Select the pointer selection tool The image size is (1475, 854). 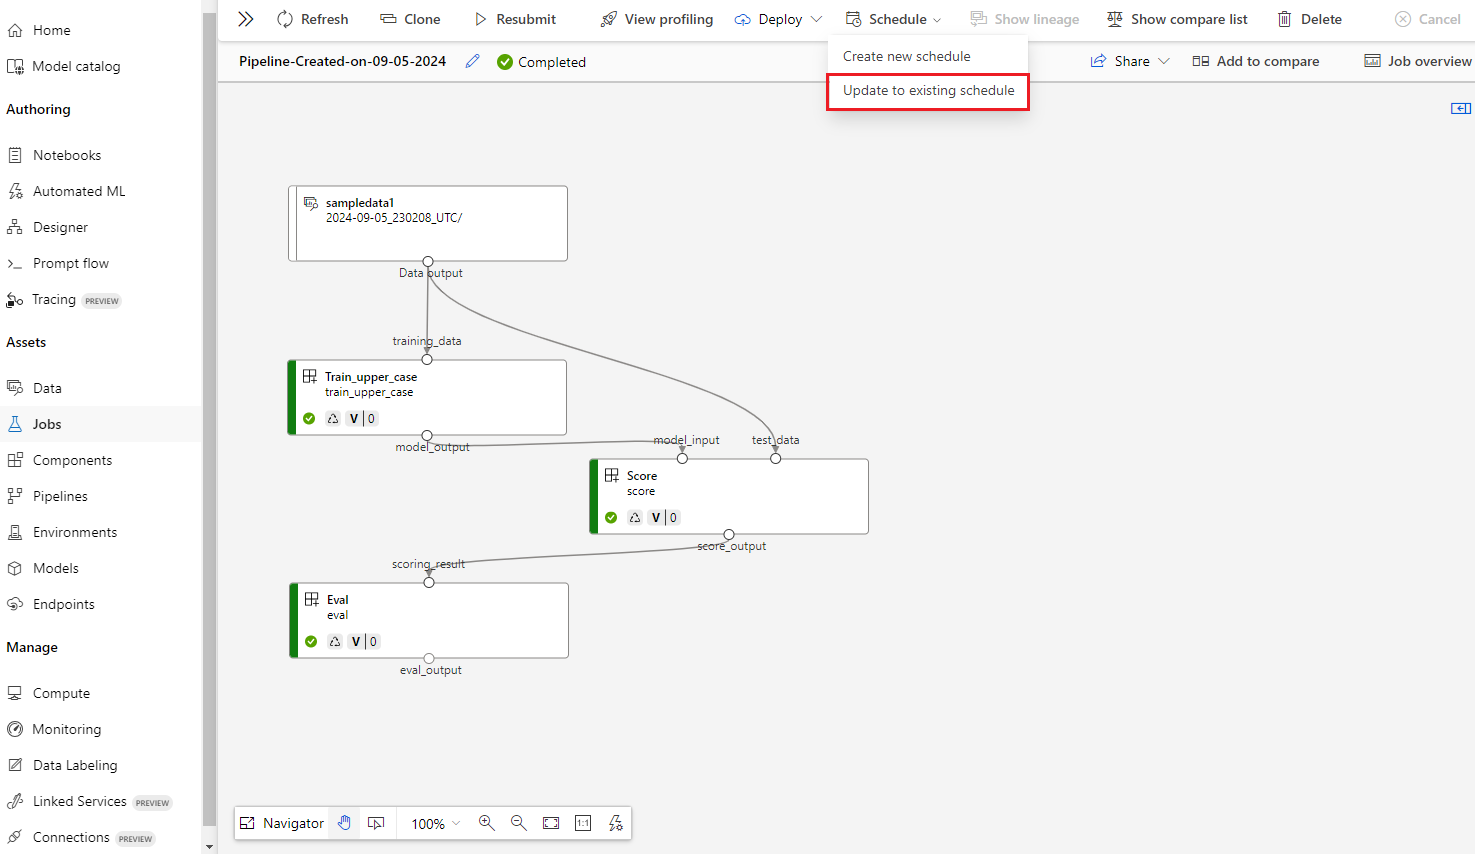(376, 823)
